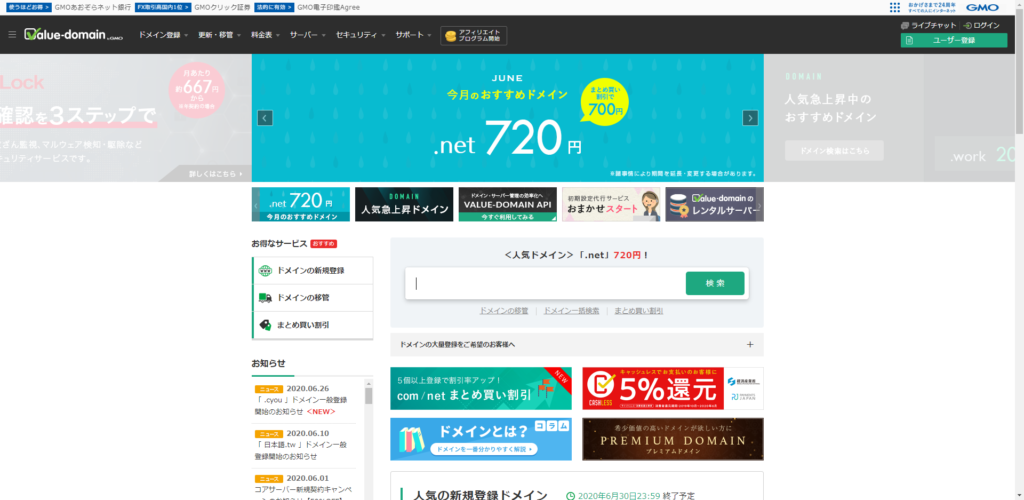Click 法的に有効 blue tag
Screen dimensions: 1024x500
click(x=274, y=7)
